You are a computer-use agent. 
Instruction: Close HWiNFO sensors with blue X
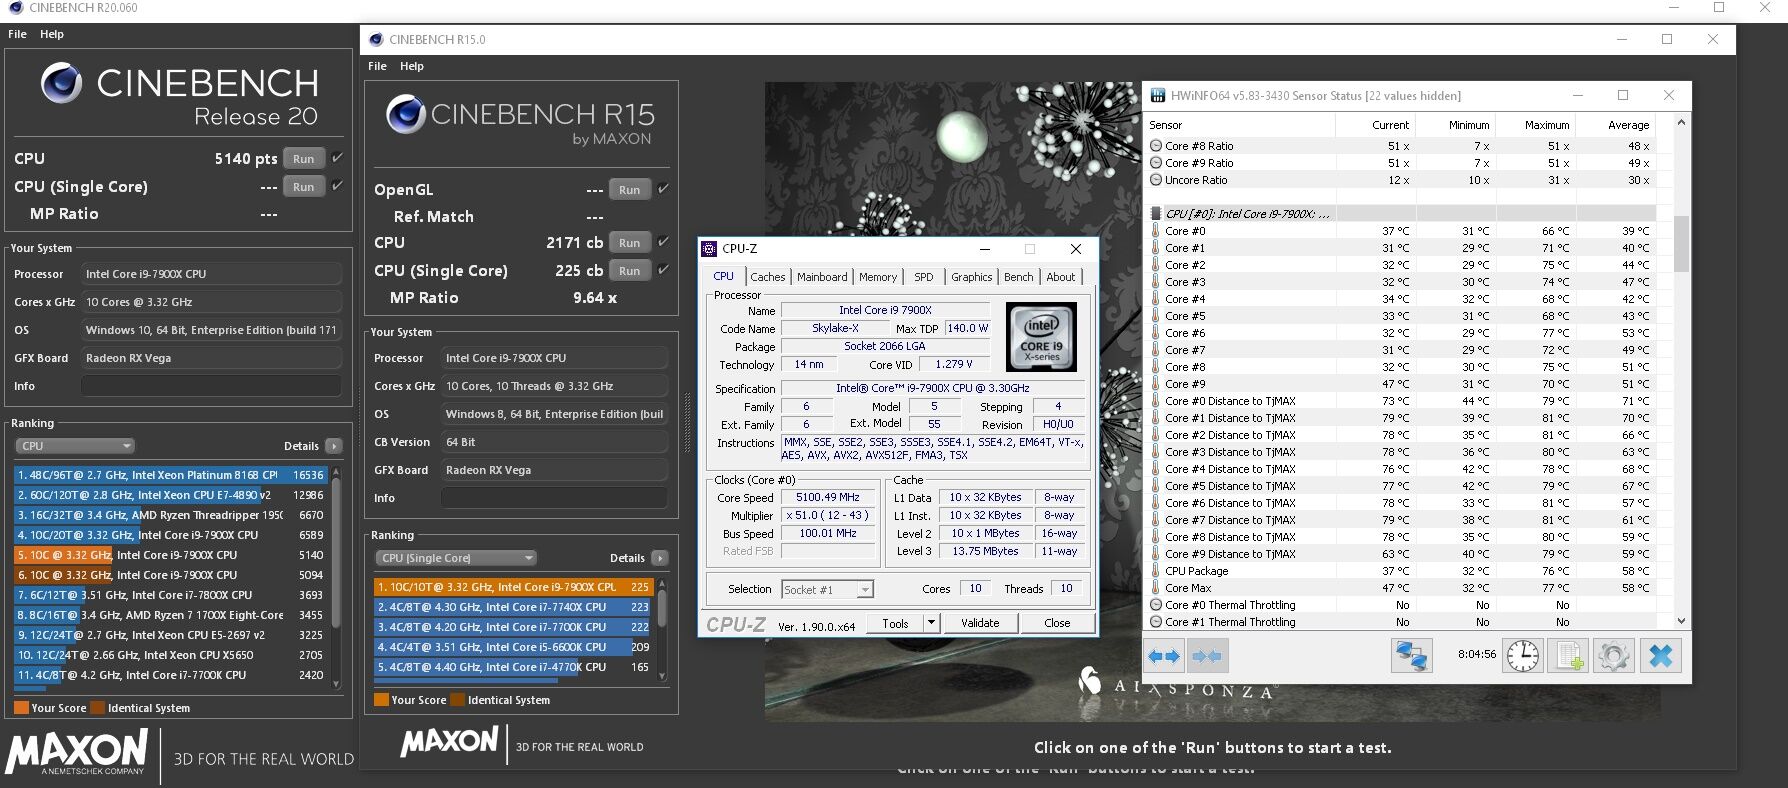pos(1660,656)
